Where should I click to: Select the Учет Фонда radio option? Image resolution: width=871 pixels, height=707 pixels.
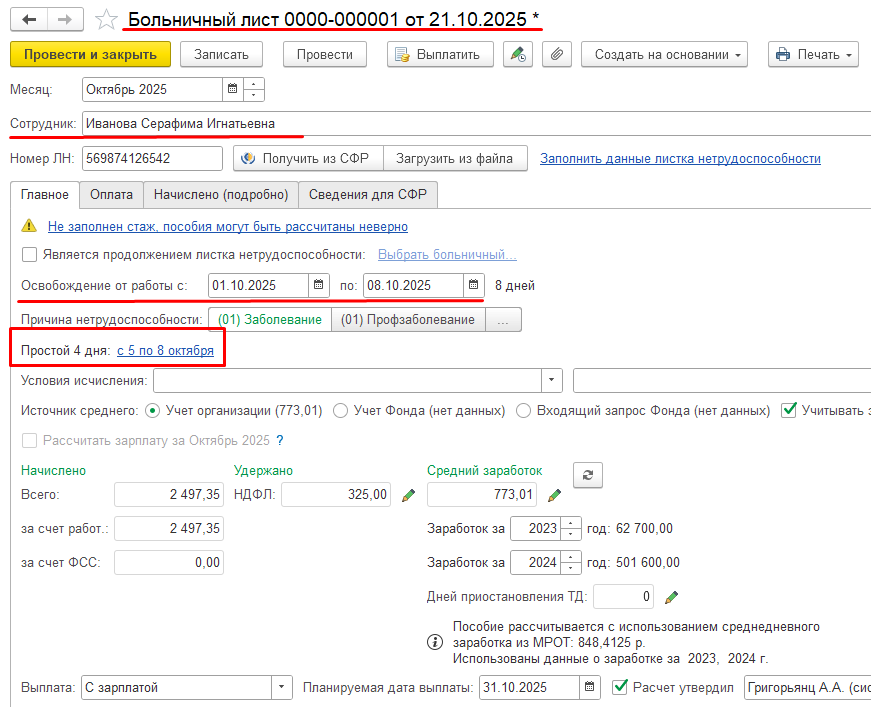[x=340, y=411]
